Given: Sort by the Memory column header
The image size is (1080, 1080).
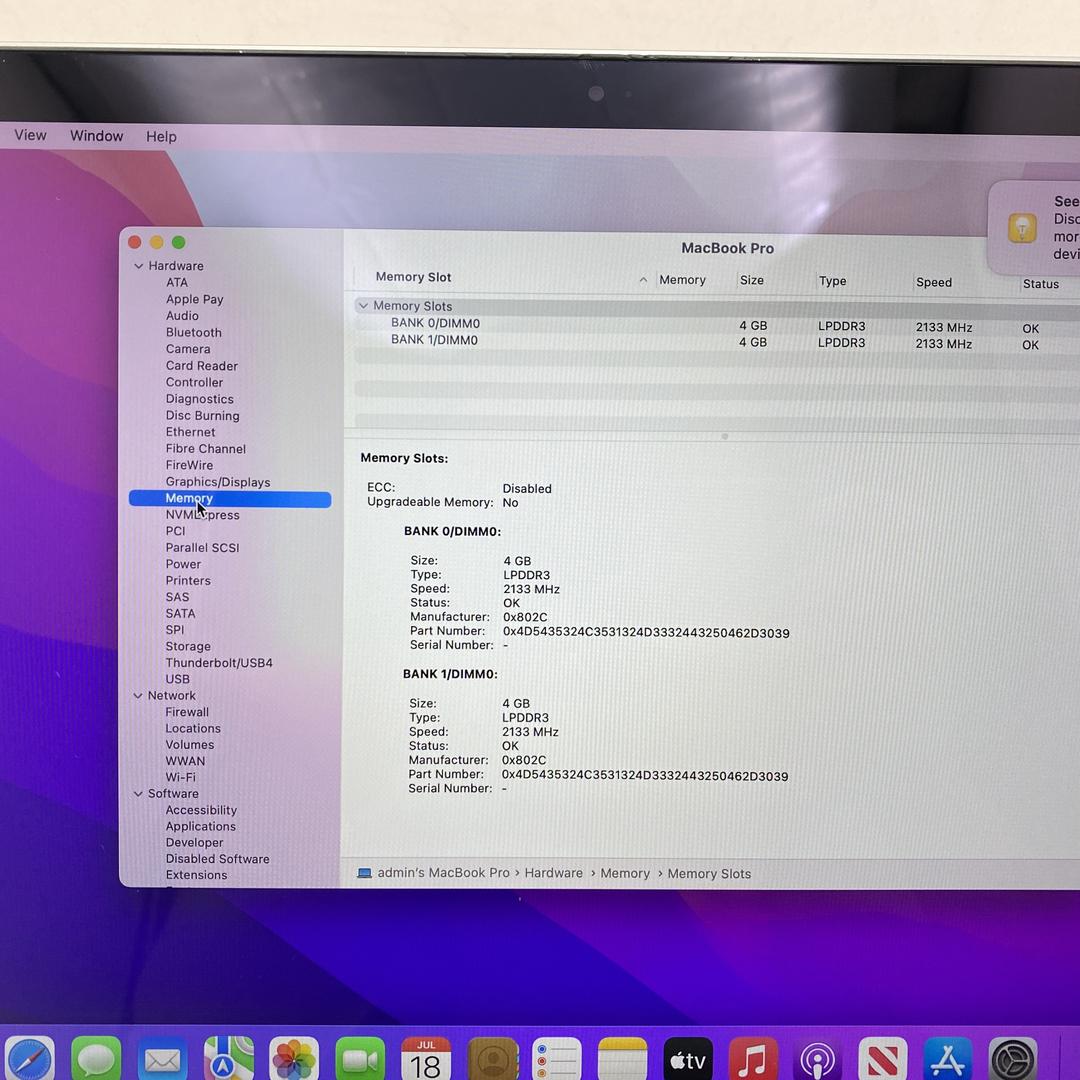Looking at the screenshot, I should click(682, 280).
